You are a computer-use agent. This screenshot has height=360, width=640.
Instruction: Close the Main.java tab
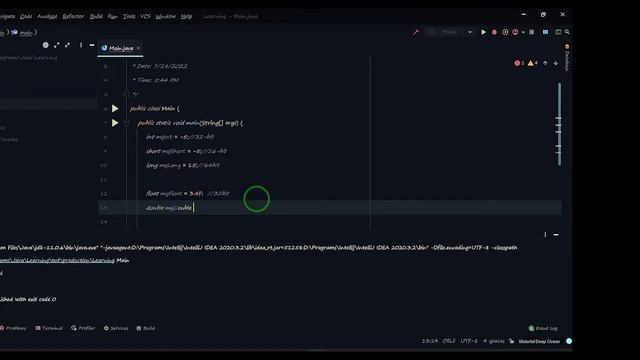click(138, 48)
